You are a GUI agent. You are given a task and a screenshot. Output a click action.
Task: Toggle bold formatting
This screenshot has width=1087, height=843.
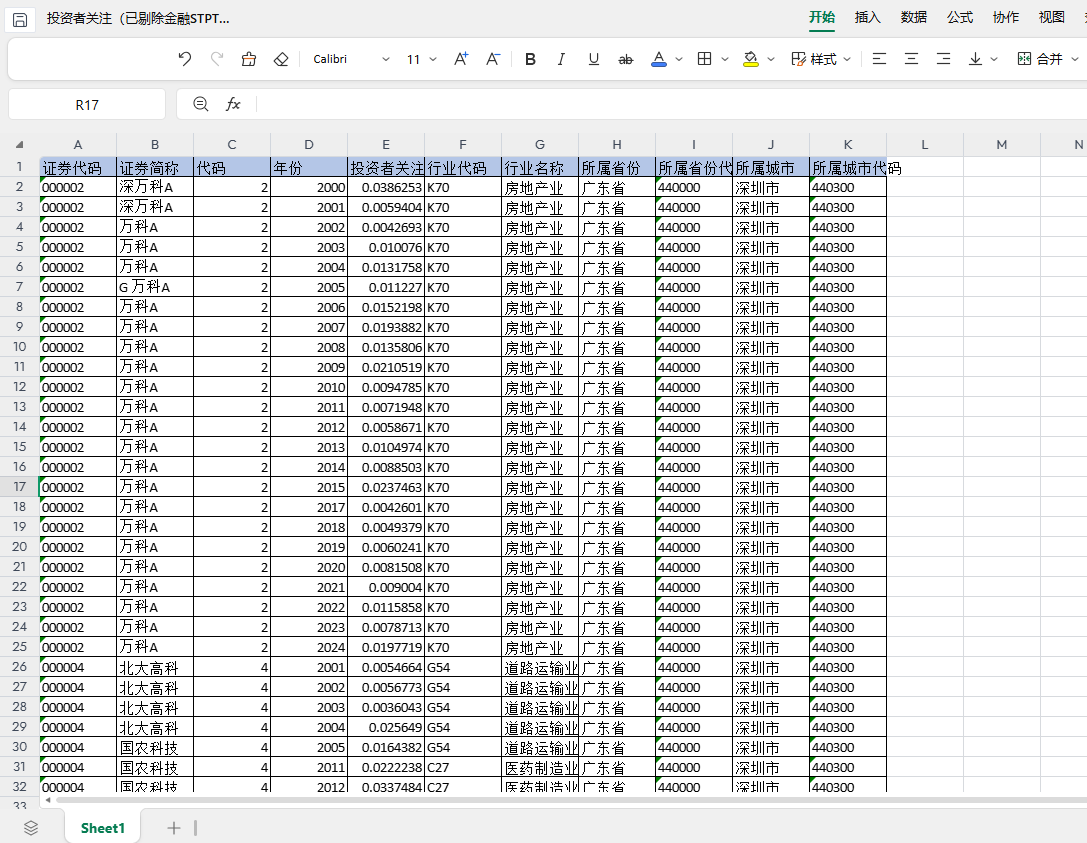(x=530, y=60)
